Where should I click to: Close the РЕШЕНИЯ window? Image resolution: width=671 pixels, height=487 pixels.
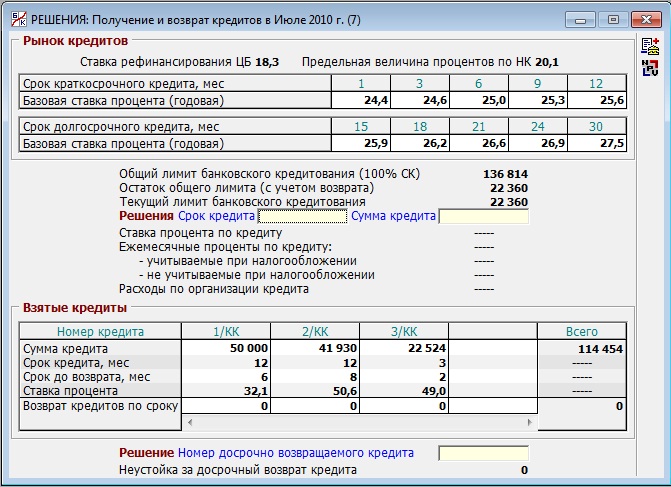647,20
